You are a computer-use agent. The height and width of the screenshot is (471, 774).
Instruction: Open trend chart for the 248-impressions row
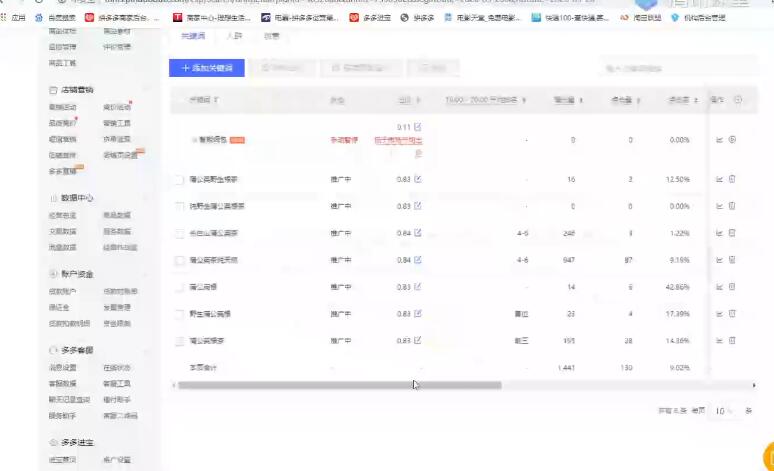[719, 233]
